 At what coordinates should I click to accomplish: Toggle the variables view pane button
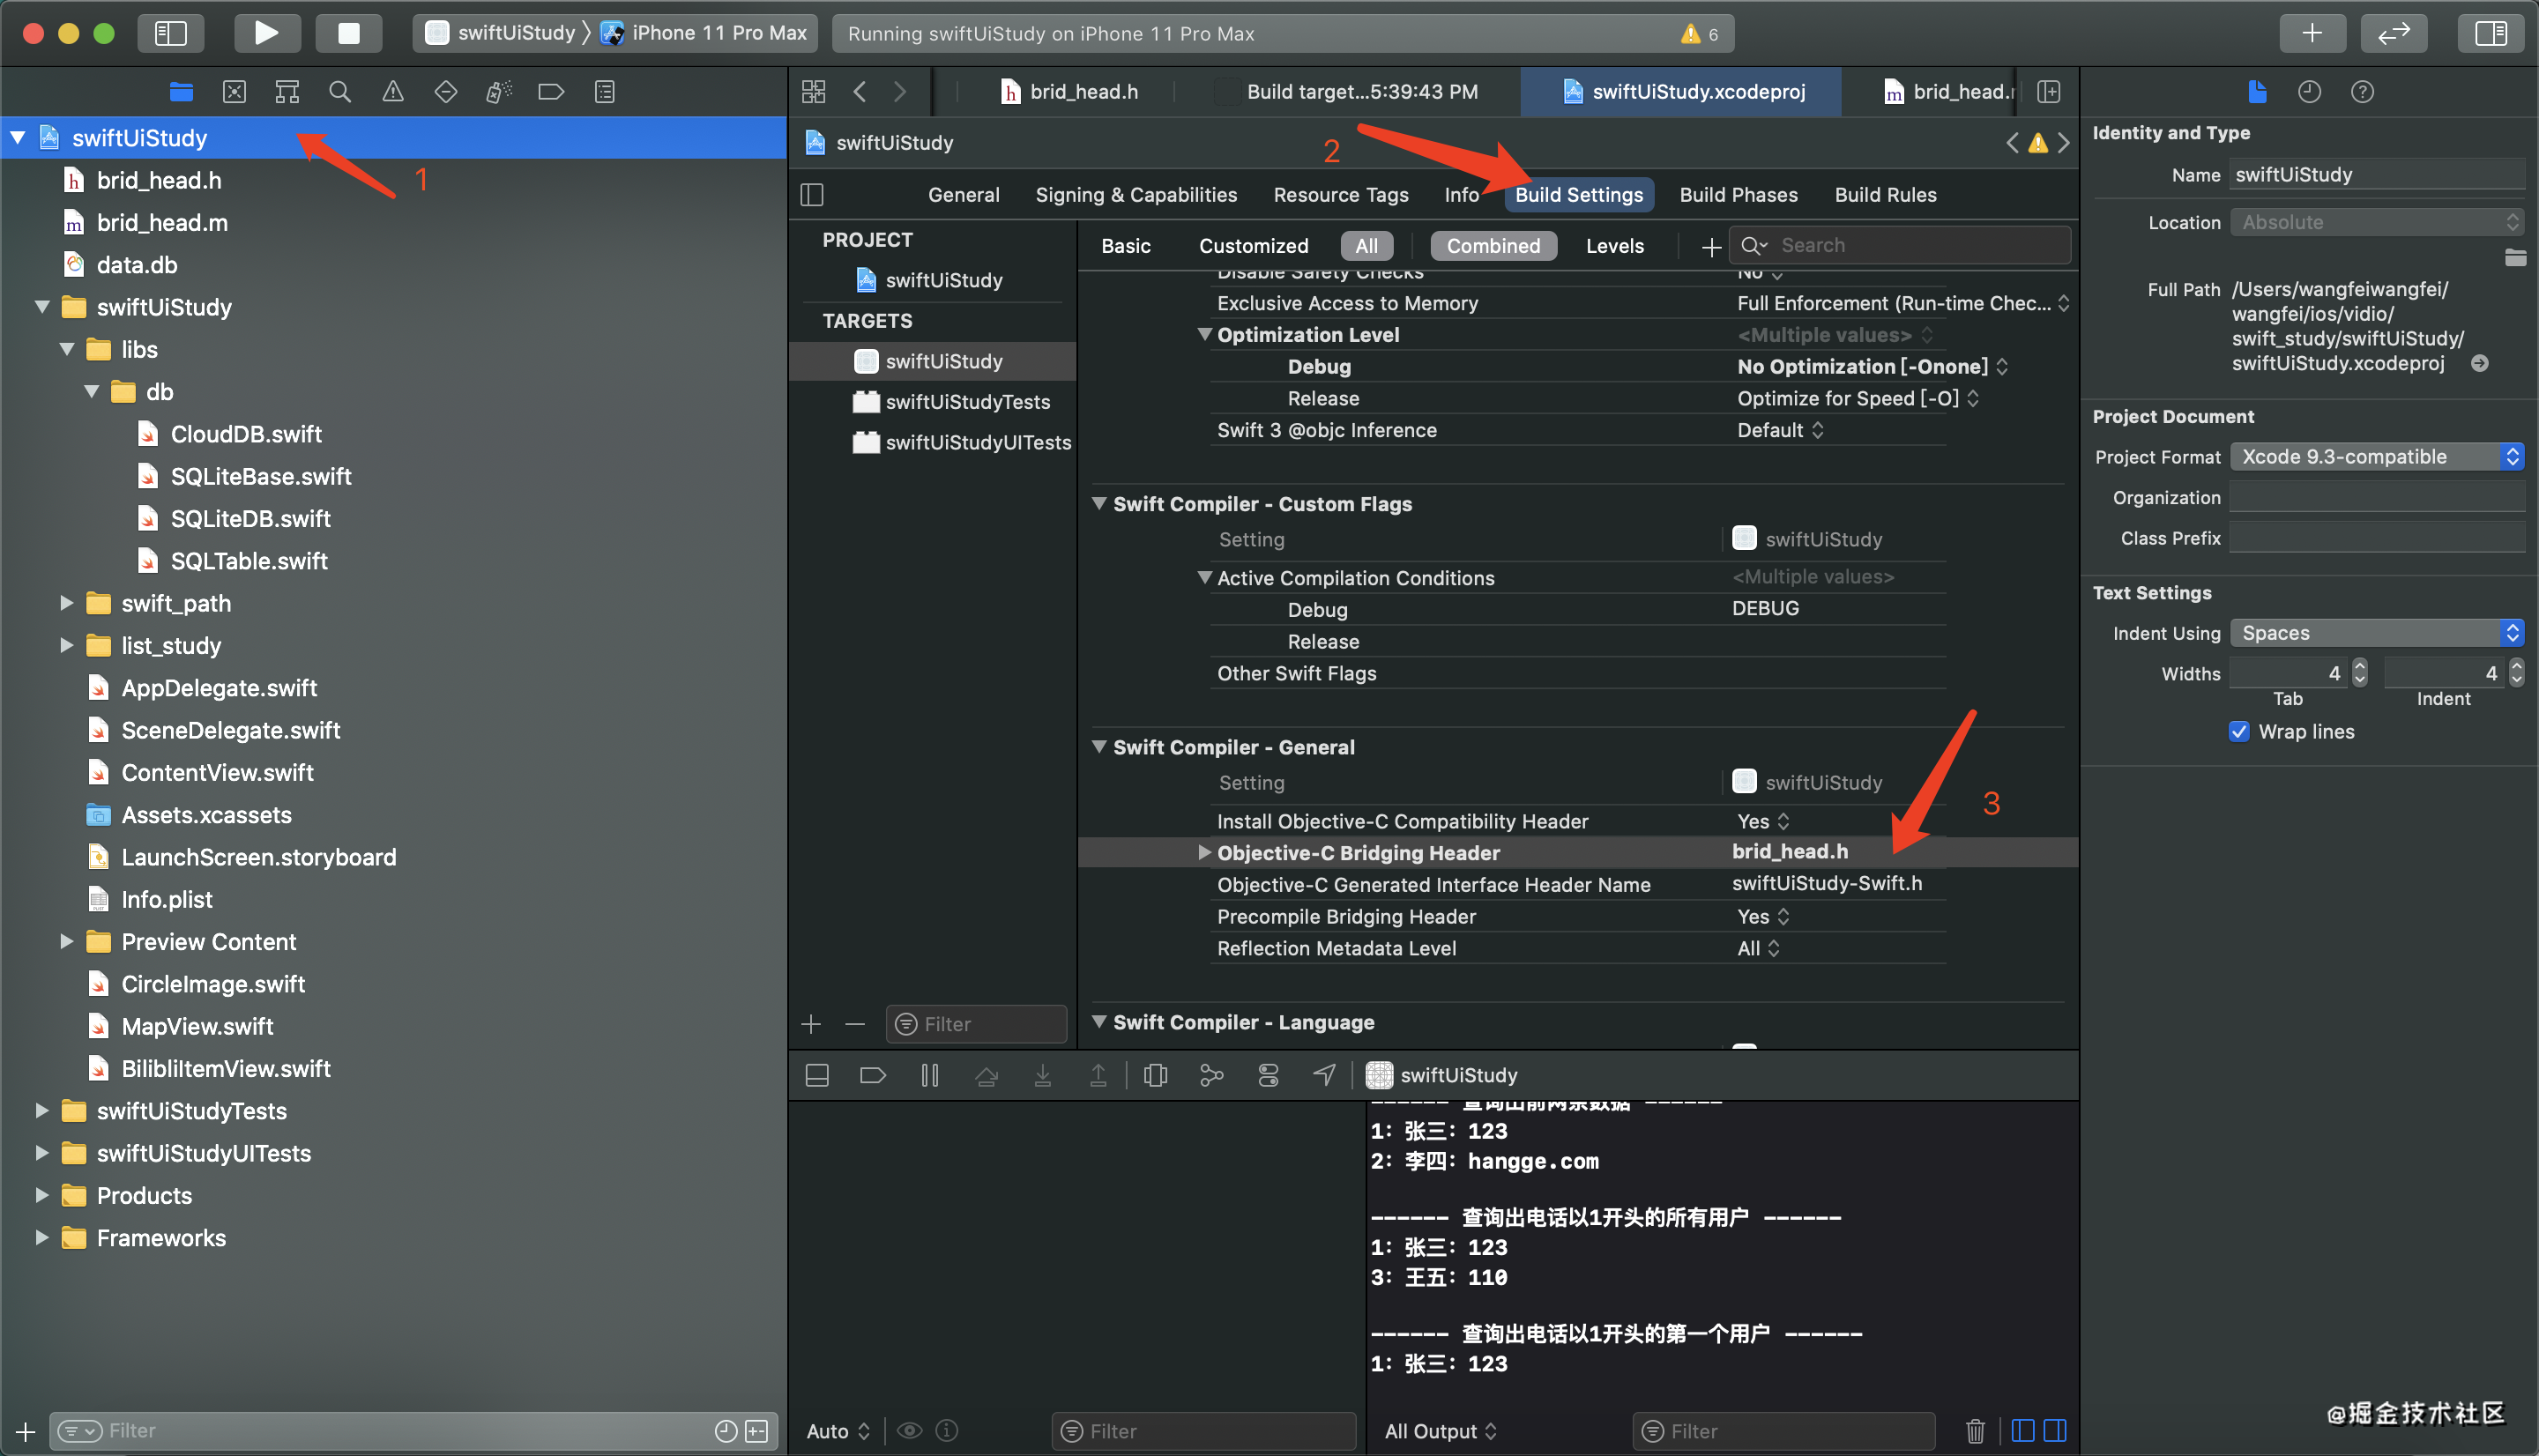pyautogui.click(x=2022, y=1431)
